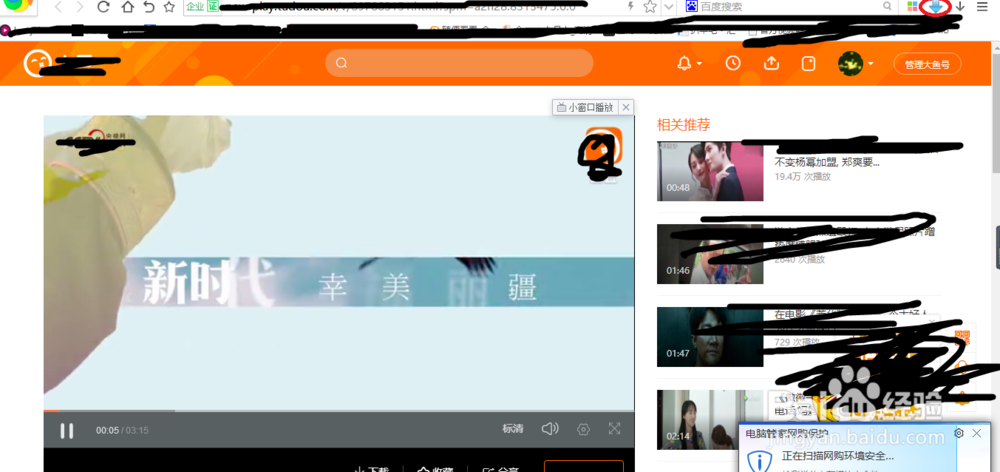Click the info shield icon in popup
The image size is (1000, 472).
759,461
